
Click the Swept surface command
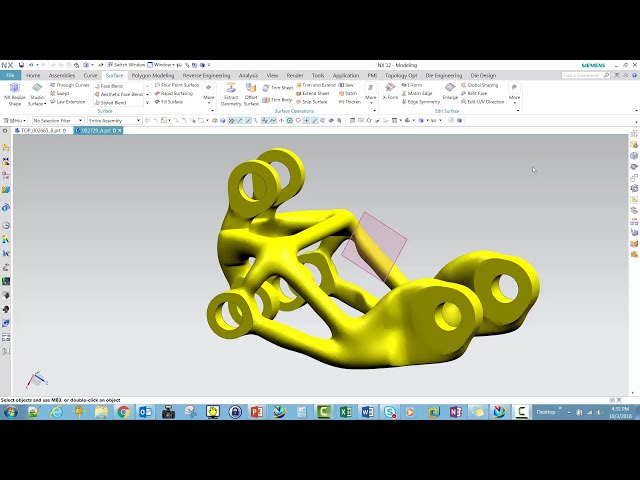click(x=60, y=93)
